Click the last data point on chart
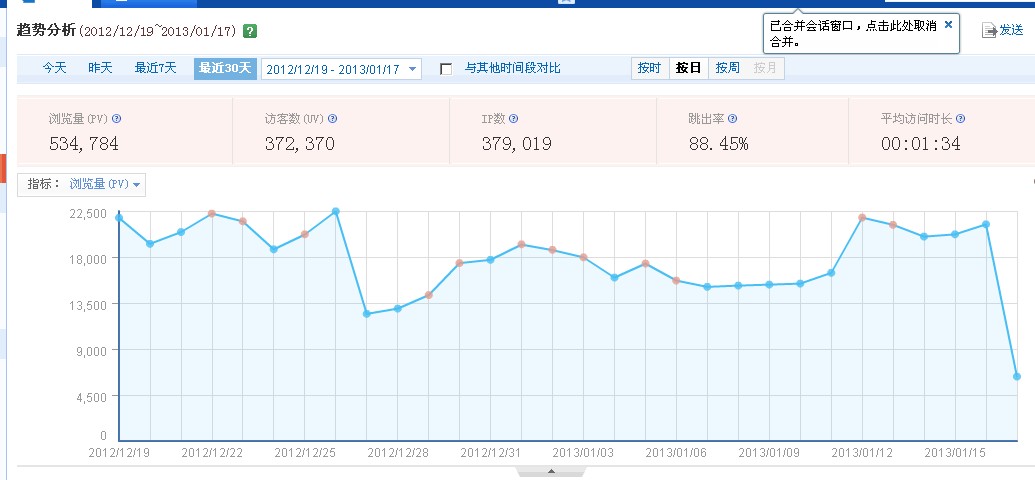The image size is (1035, 480). click(x=1017, y=376)
